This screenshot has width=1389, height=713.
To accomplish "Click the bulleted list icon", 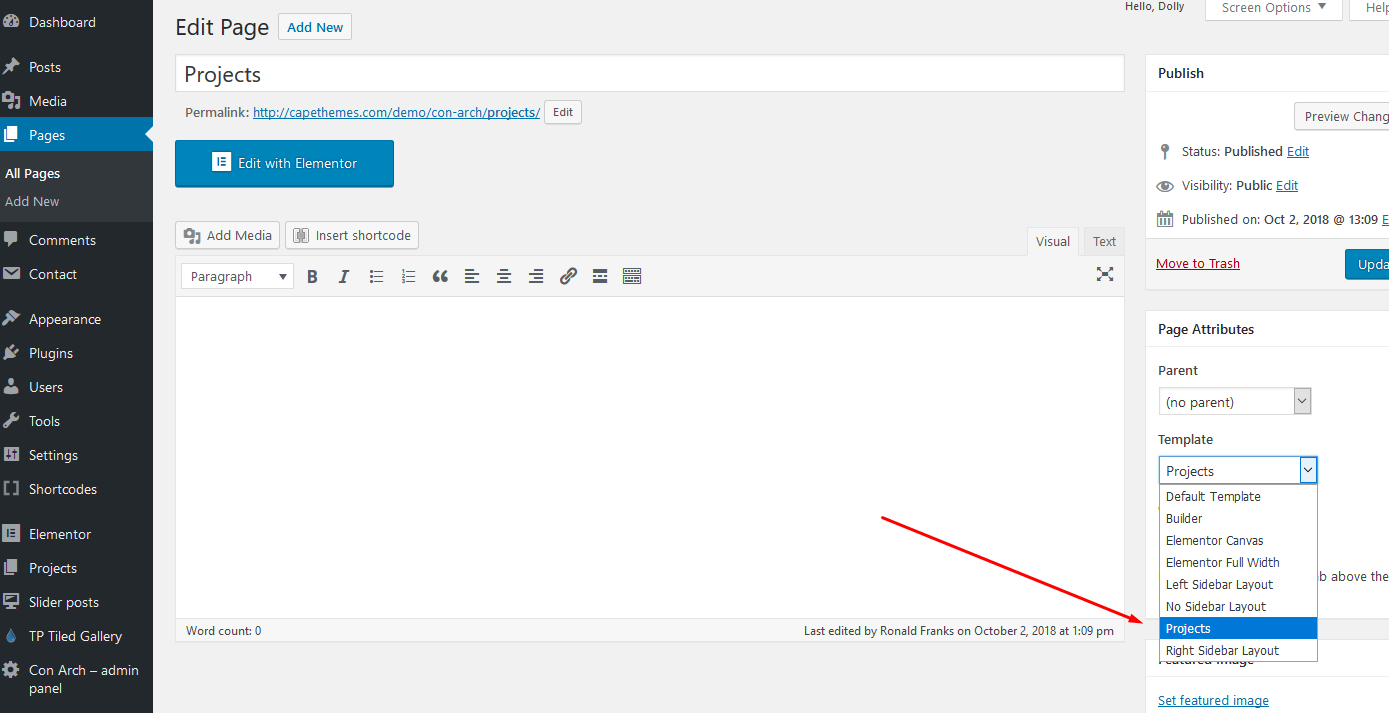I will click(376, 277).
